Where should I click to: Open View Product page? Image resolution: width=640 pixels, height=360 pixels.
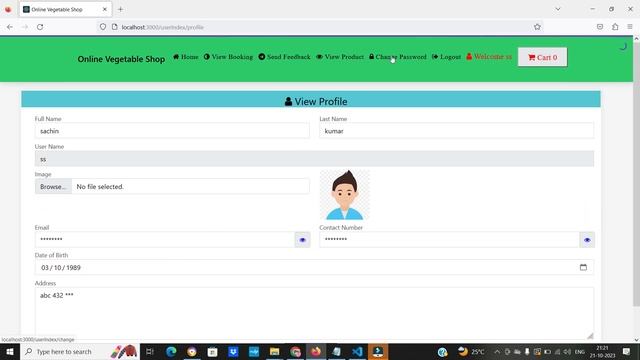[x=340, y=57]
